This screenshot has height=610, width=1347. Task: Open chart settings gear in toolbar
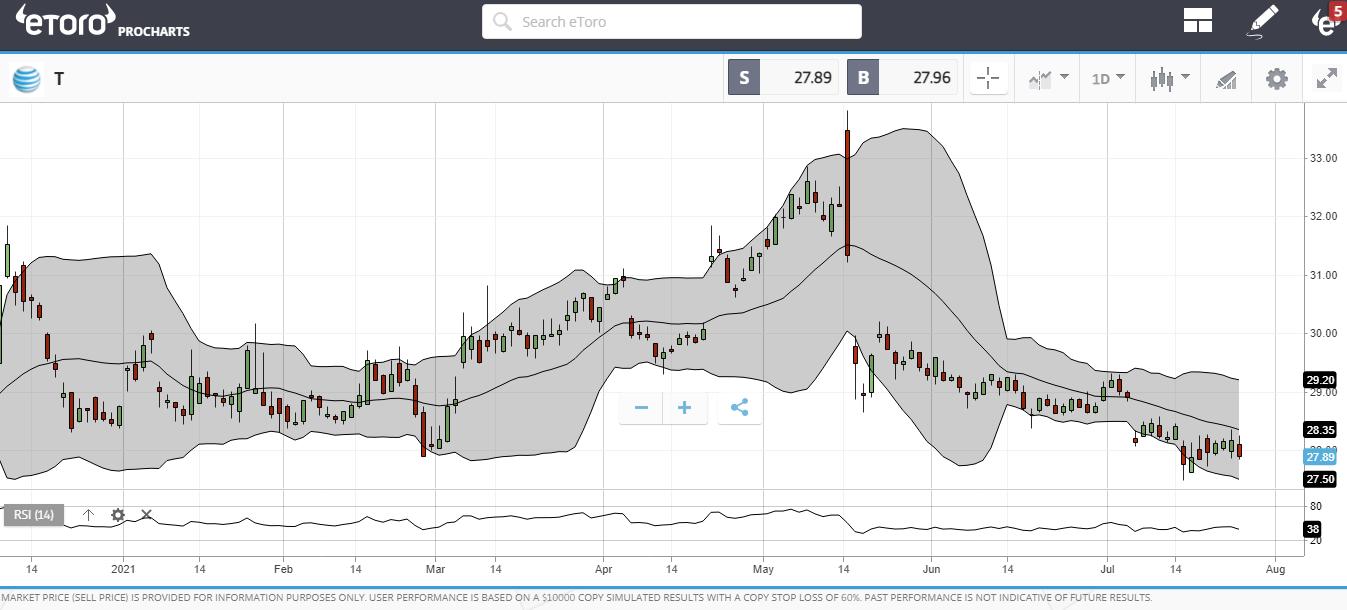(1277, 78)
